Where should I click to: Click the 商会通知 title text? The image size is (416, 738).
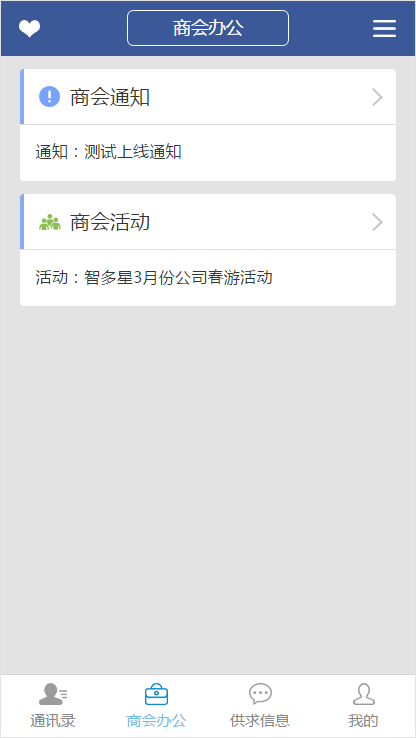point(110,97)
